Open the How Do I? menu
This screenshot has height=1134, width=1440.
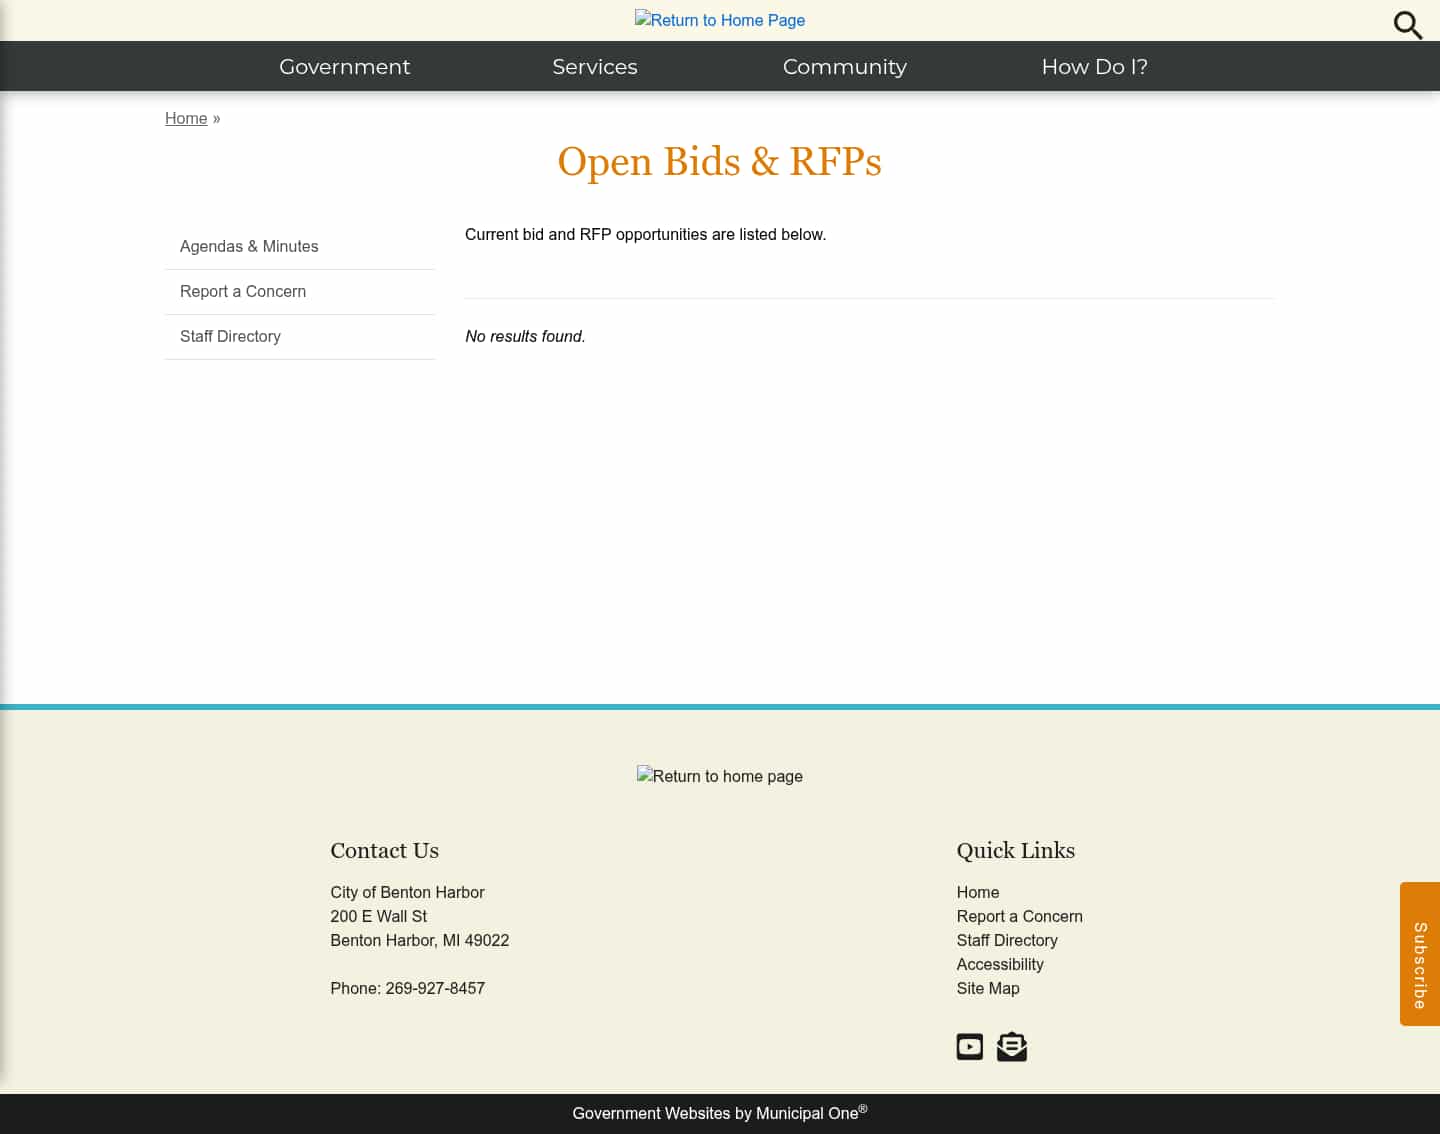(1094, 66)
